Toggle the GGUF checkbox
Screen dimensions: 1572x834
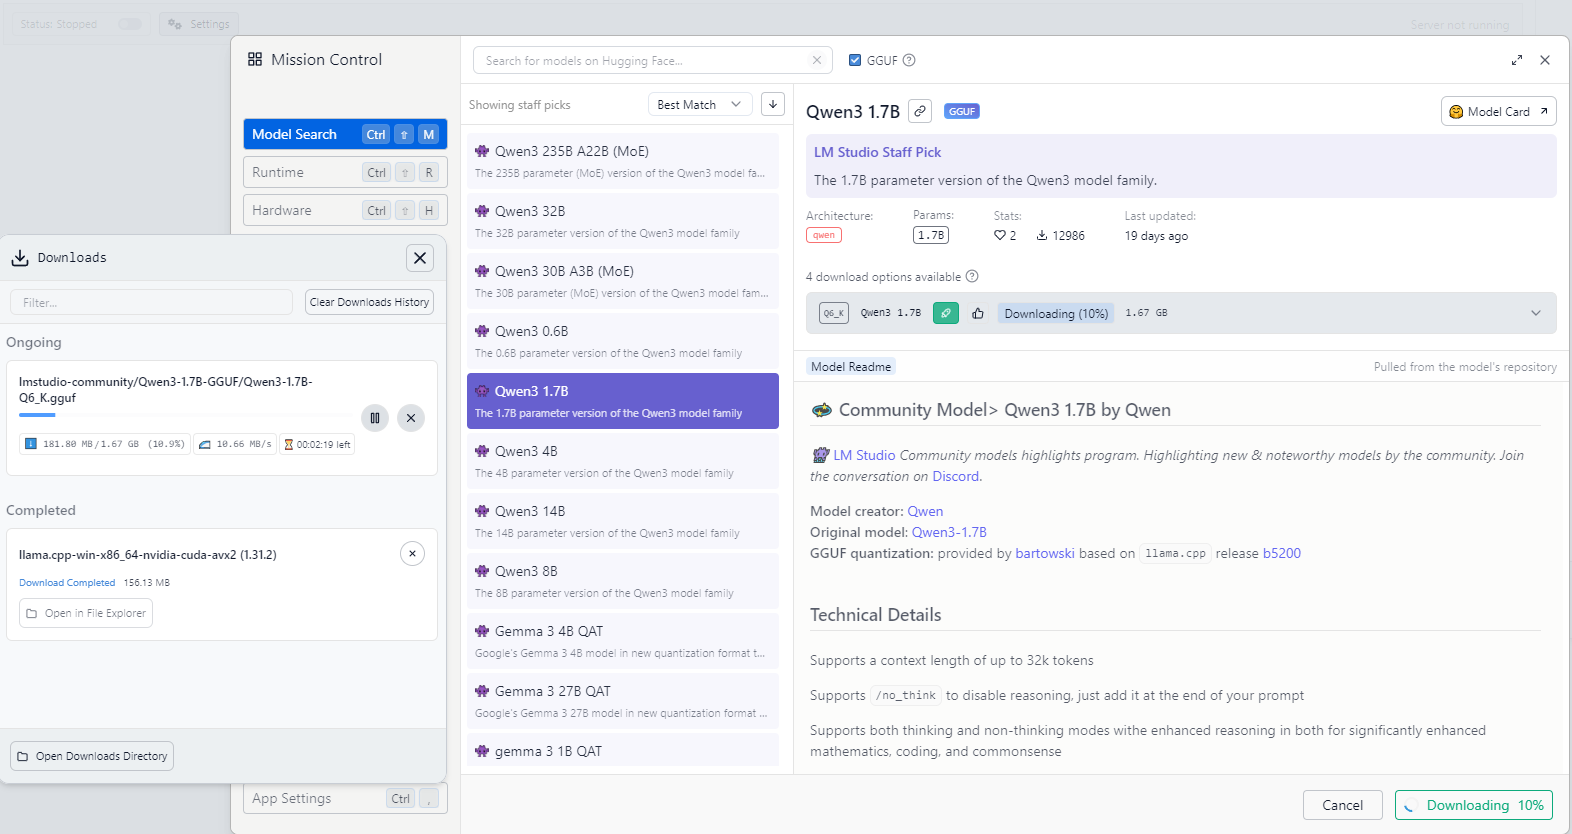(855, 60)
